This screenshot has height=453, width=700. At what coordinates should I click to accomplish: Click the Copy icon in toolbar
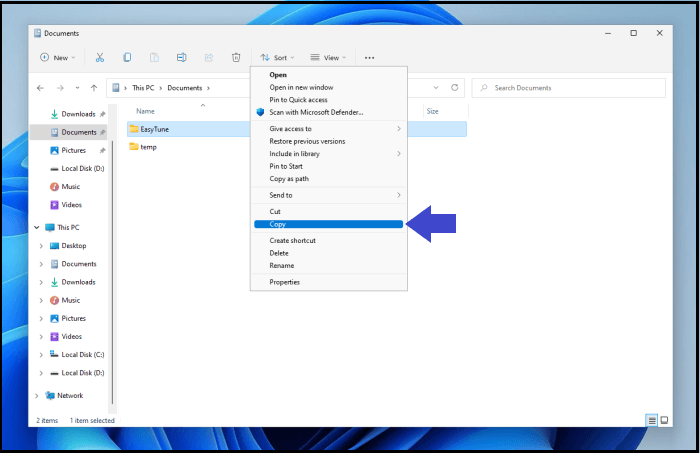click(127, 58)
